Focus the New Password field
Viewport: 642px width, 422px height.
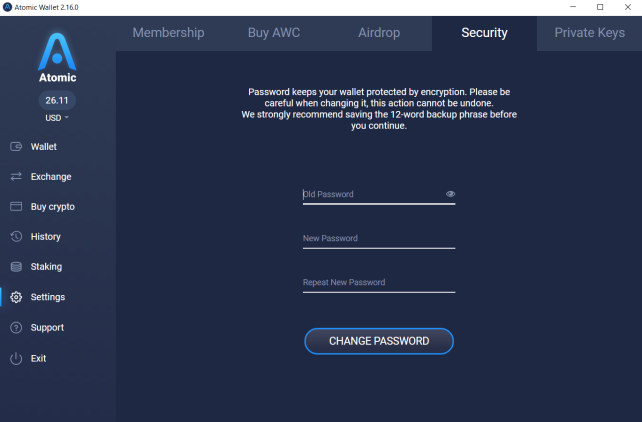[379, 239]
